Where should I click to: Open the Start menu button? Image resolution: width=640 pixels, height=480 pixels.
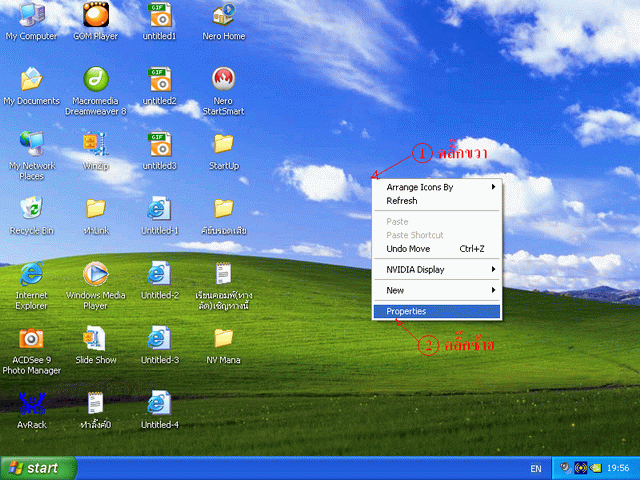click(x=38, y=468)
